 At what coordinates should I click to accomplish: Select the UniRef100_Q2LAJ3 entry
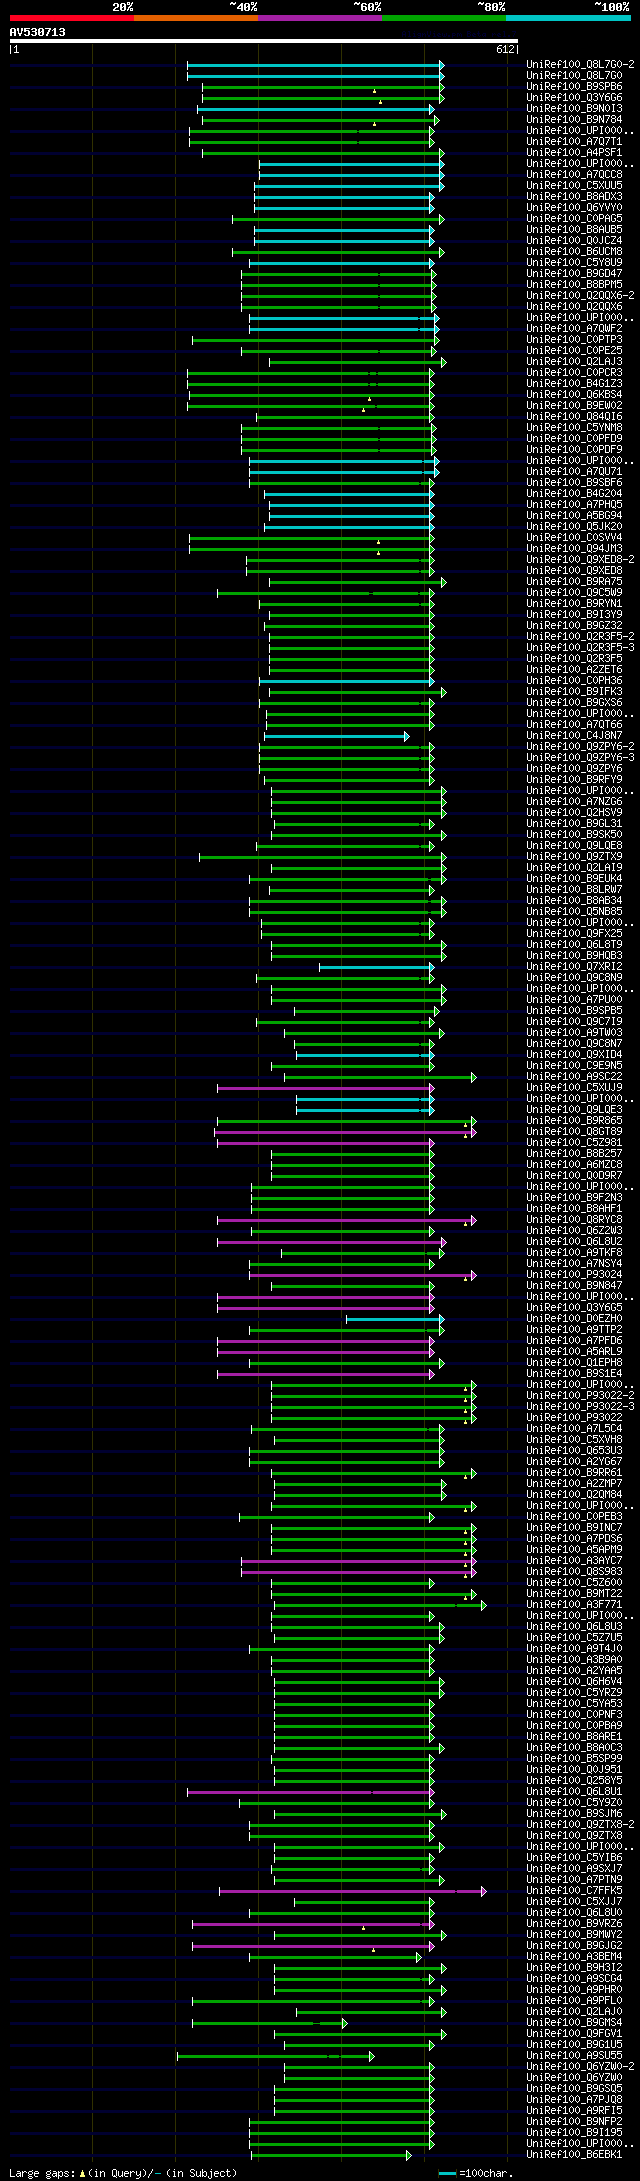point(574,361)
